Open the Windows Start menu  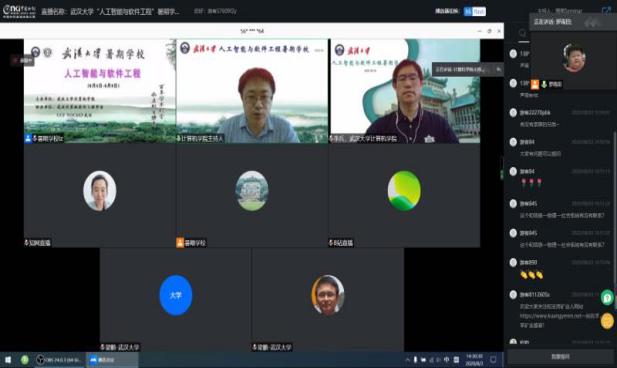click(7, 360)
